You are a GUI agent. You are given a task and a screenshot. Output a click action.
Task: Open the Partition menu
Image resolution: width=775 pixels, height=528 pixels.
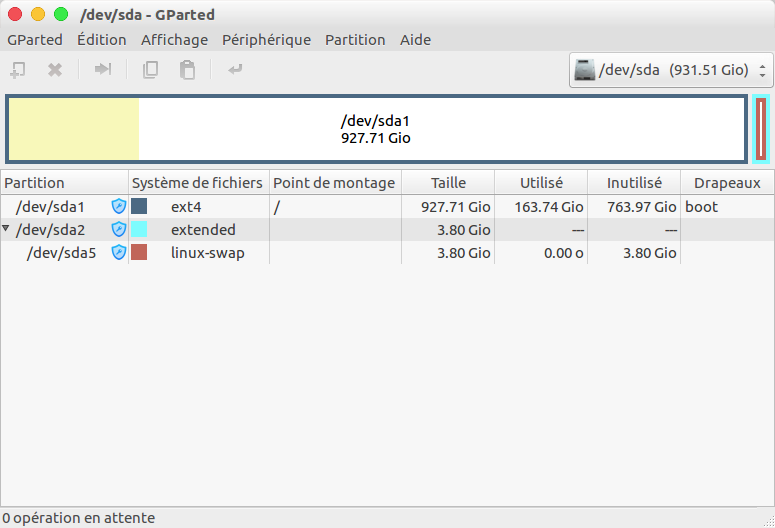tap(355, 40)
